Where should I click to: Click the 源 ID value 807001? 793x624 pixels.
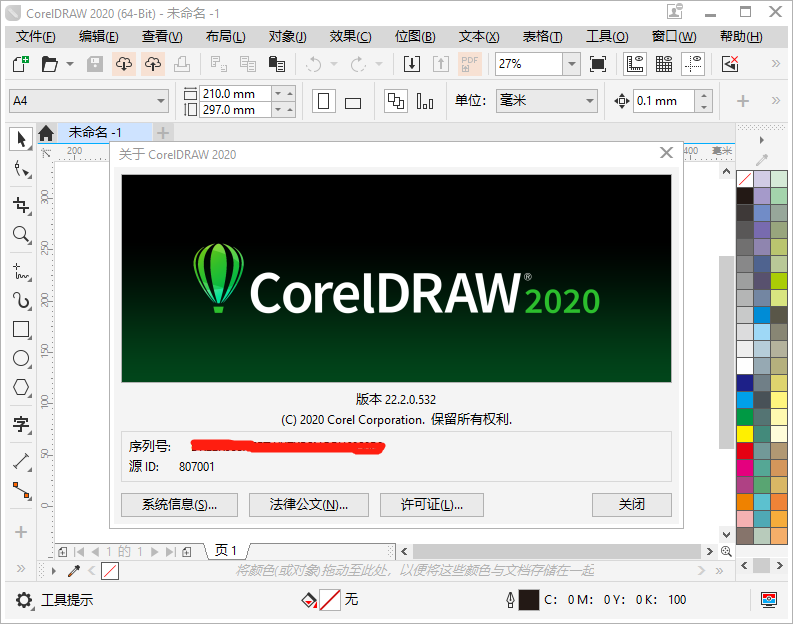pos(197,467)
